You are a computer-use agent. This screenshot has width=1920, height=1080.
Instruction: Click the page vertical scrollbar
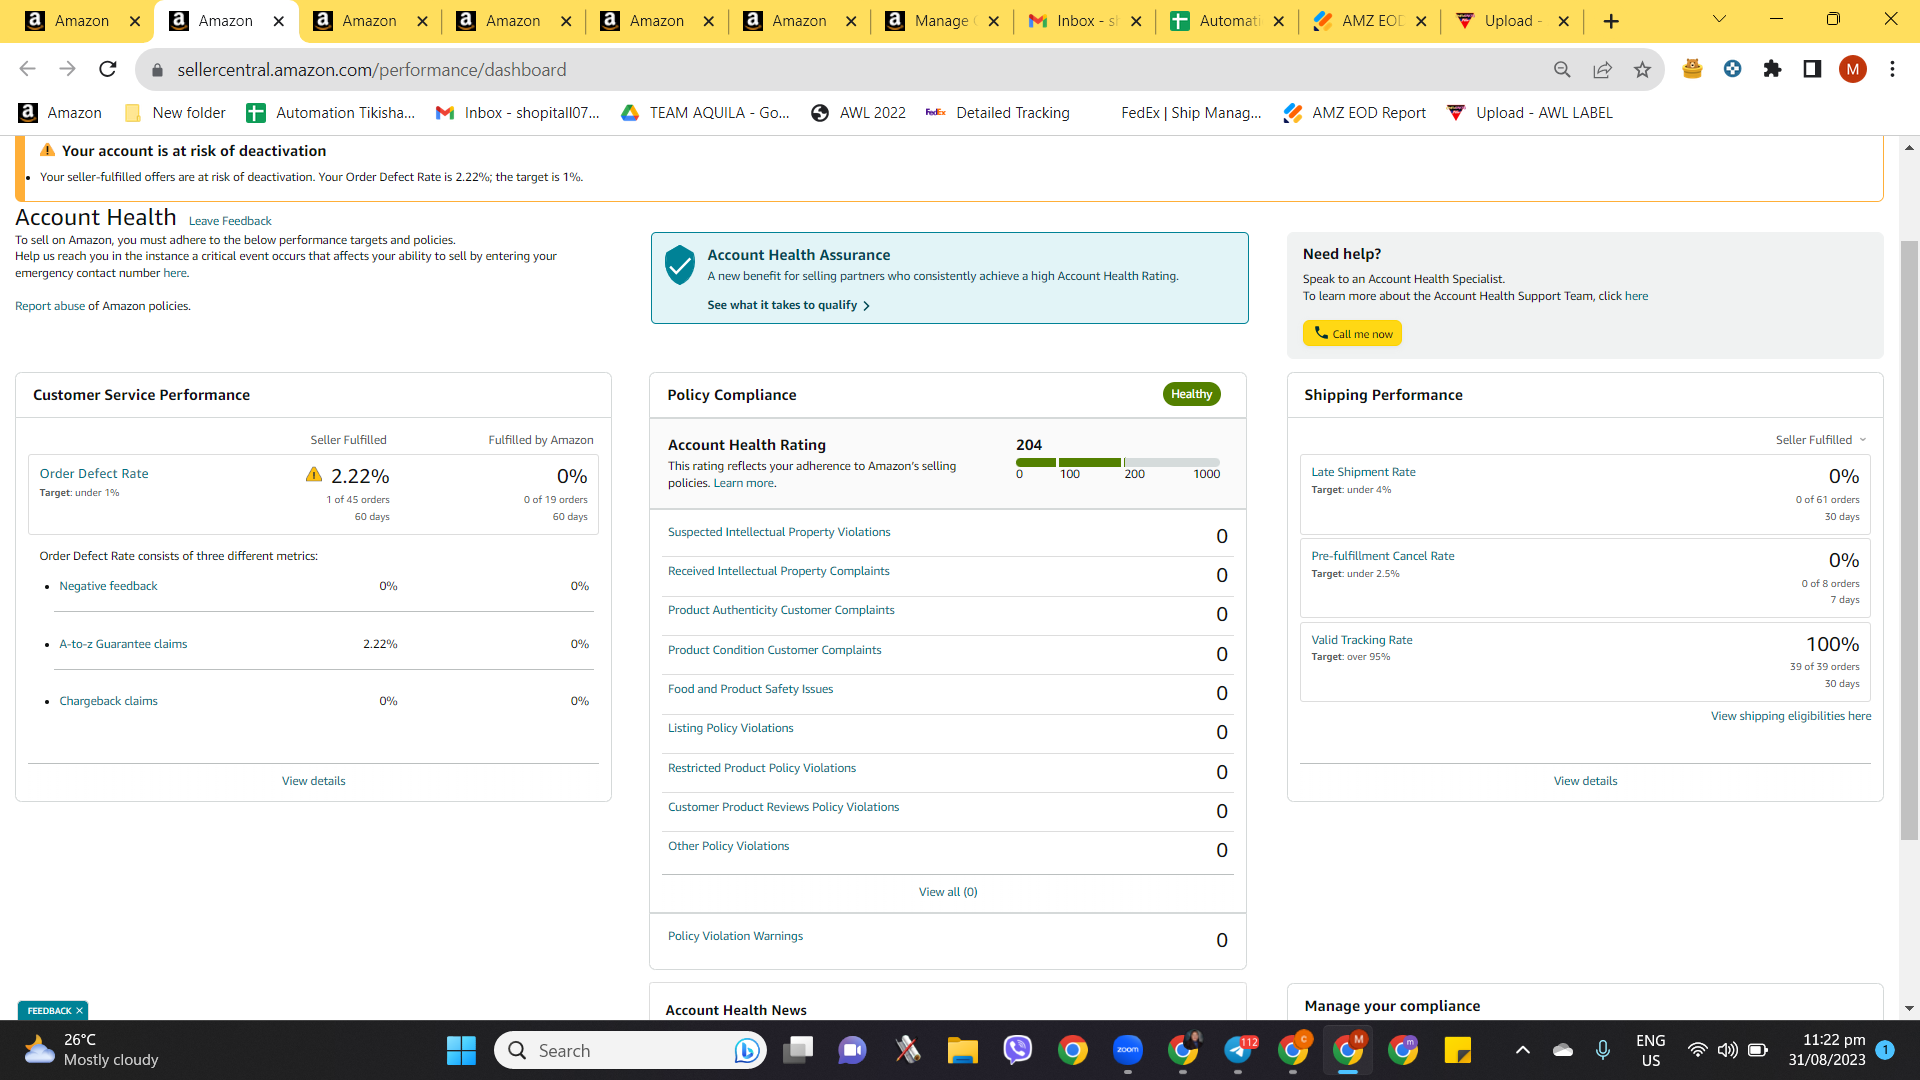pyautogui.click(x=1909, y=540)
